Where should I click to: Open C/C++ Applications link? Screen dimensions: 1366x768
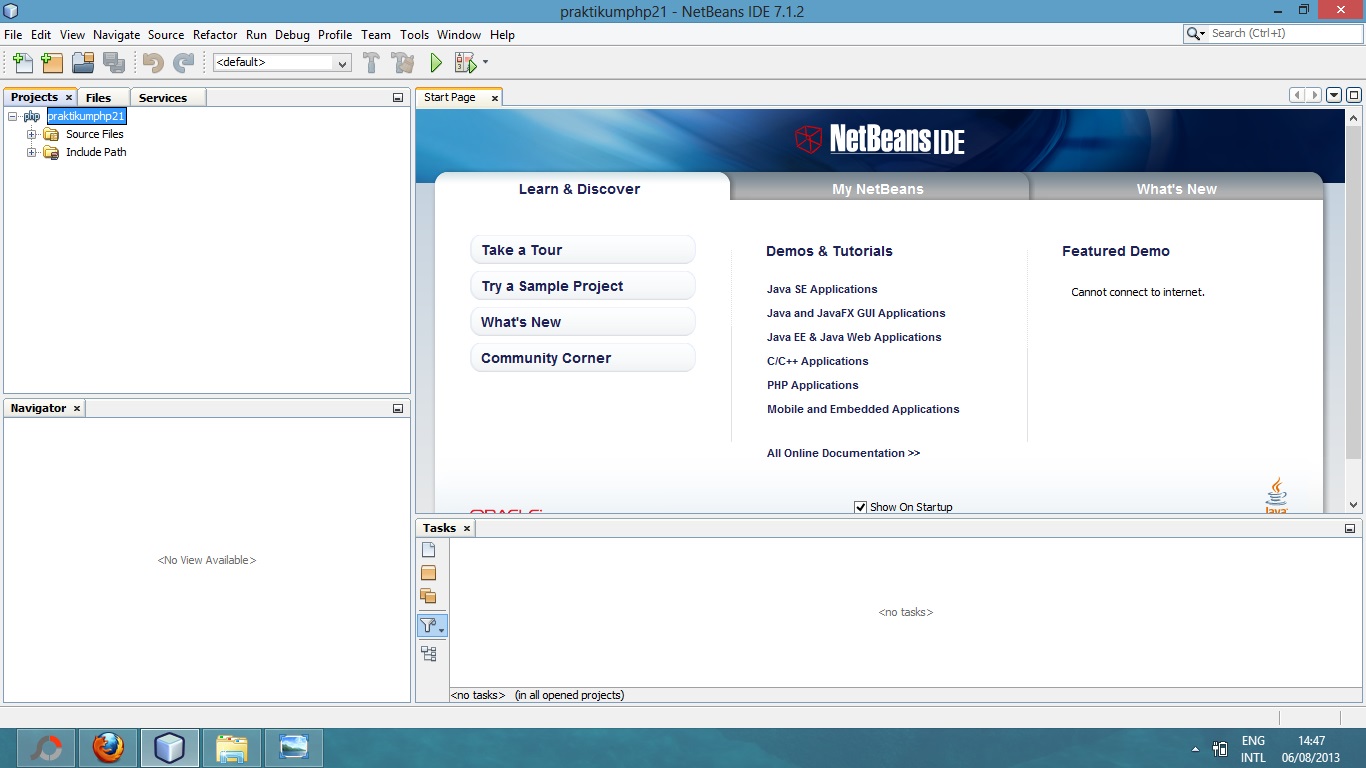click(818, 361)
